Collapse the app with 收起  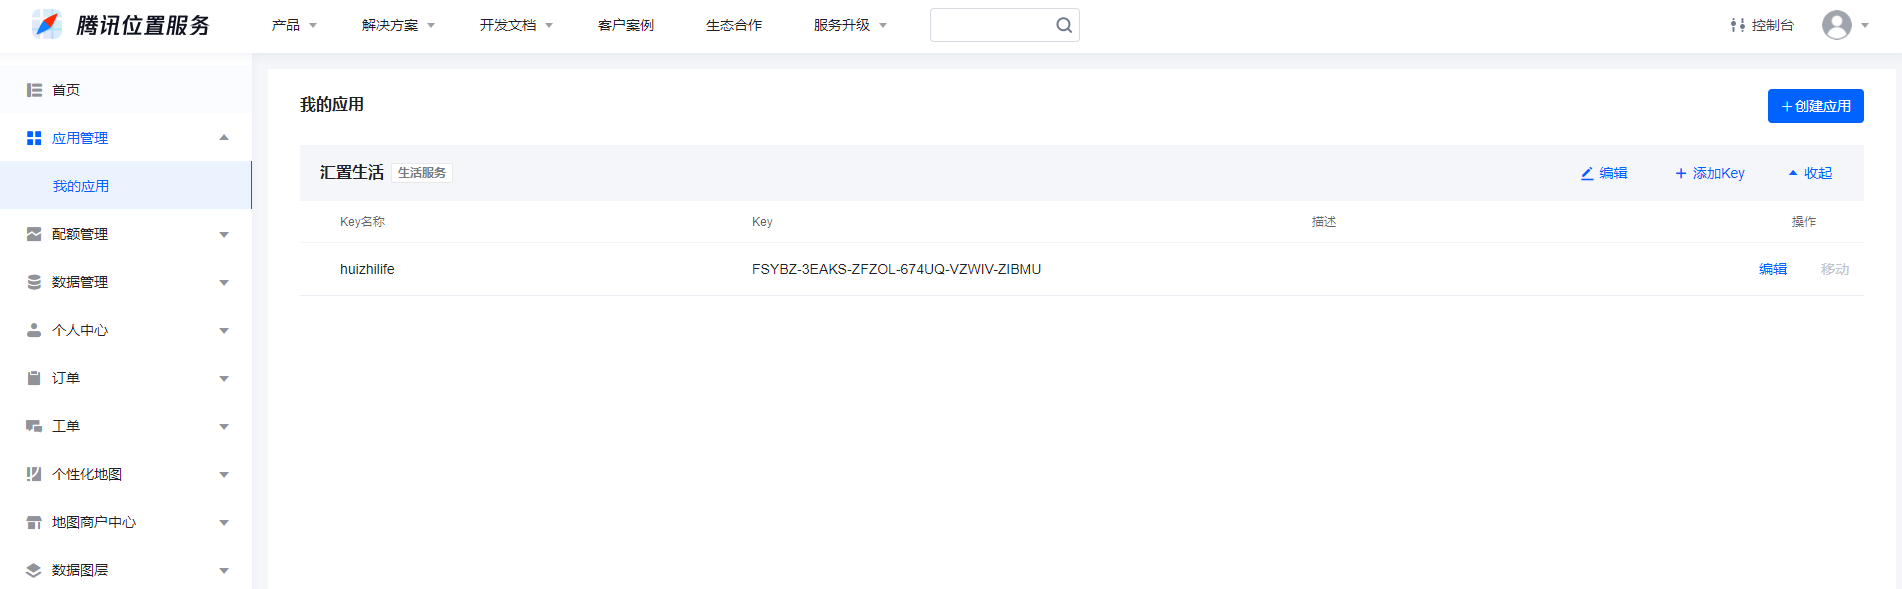pos(1811,173)
